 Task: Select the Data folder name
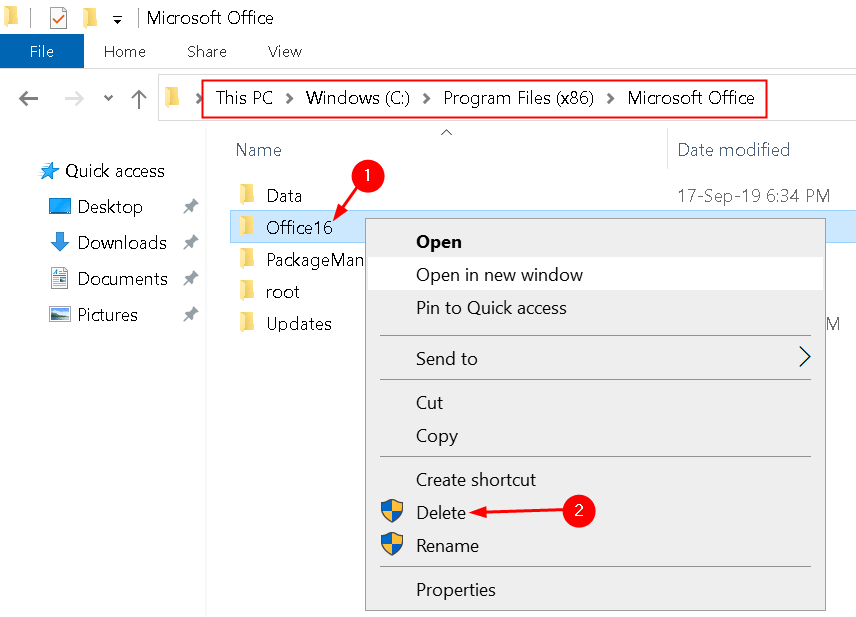point(284,196)
